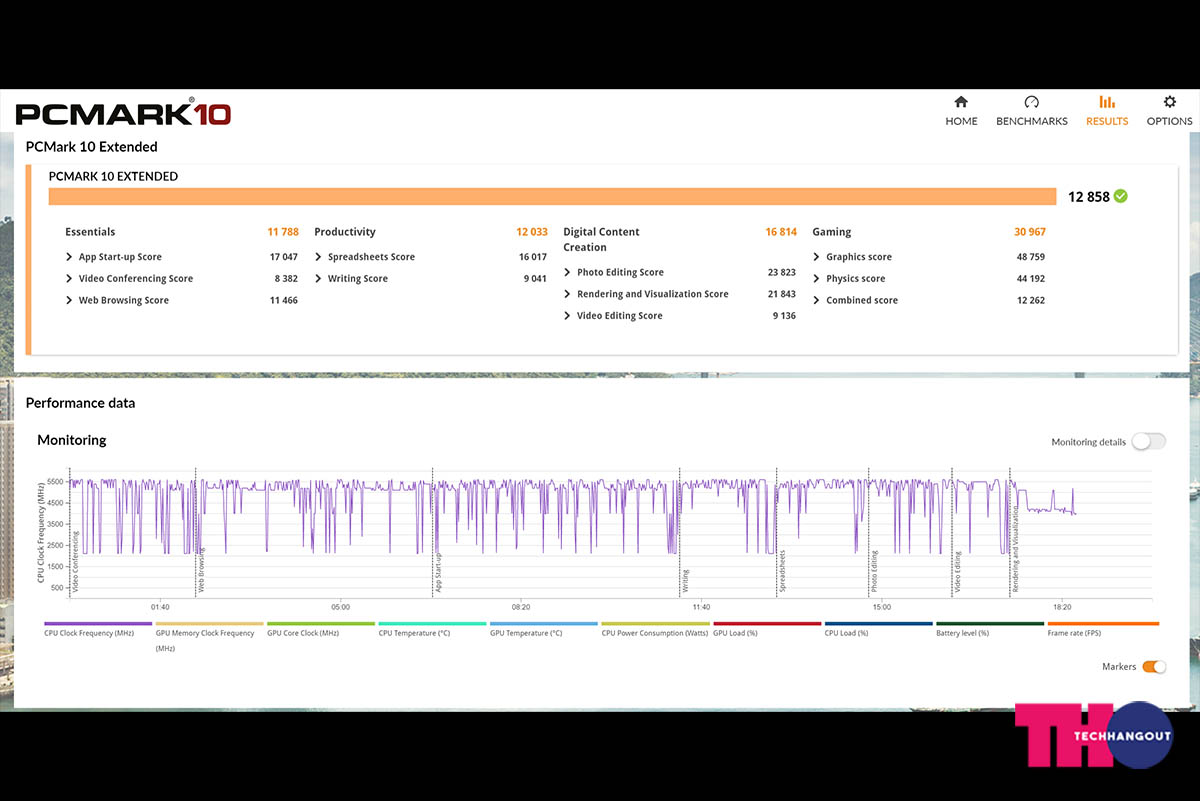Click the green valid-score checkmark icon
Image resolution: width=1200 pixels, height=801 pixels.
click(x=1121, y=196)
